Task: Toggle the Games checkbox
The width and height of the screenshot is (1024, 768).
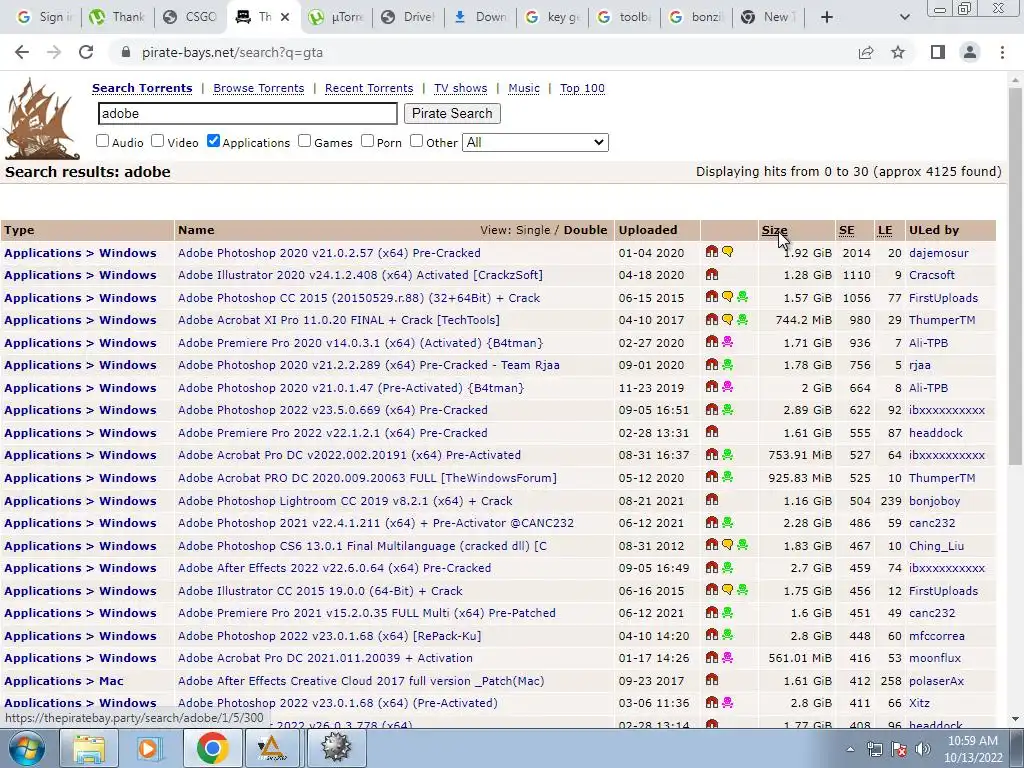Action: pyautogui.click(x=304, y=141)
